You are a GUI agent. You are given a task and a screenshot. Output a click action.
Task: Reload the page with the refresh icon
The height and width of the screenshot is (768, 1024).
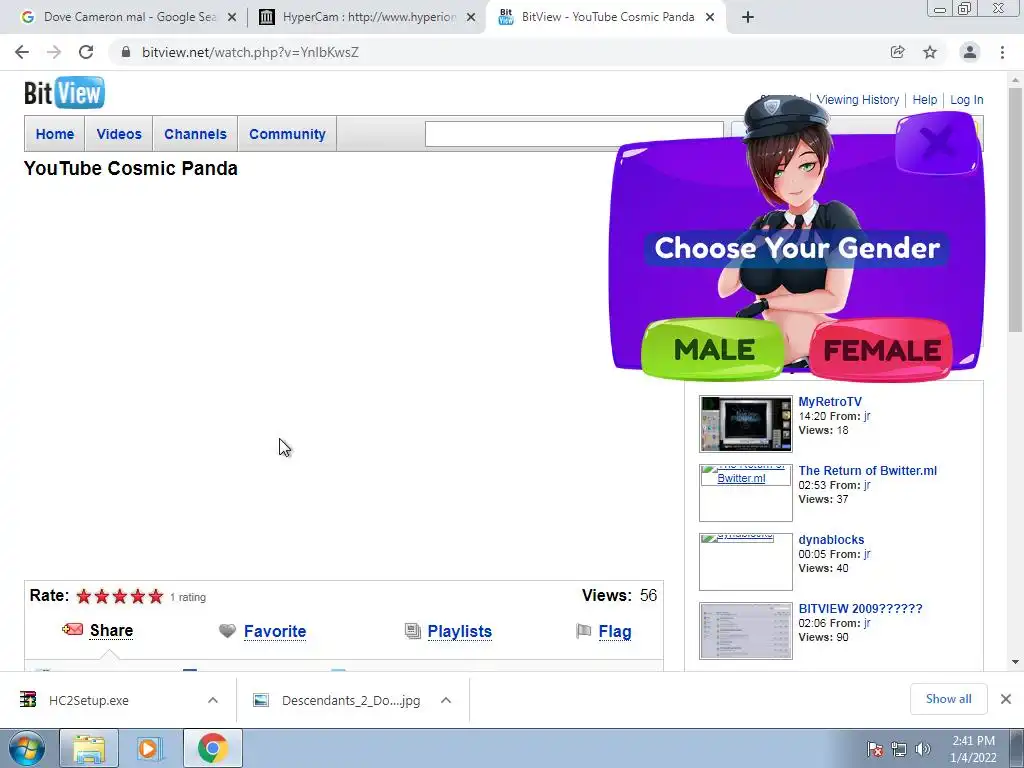[x=86, y=52]
